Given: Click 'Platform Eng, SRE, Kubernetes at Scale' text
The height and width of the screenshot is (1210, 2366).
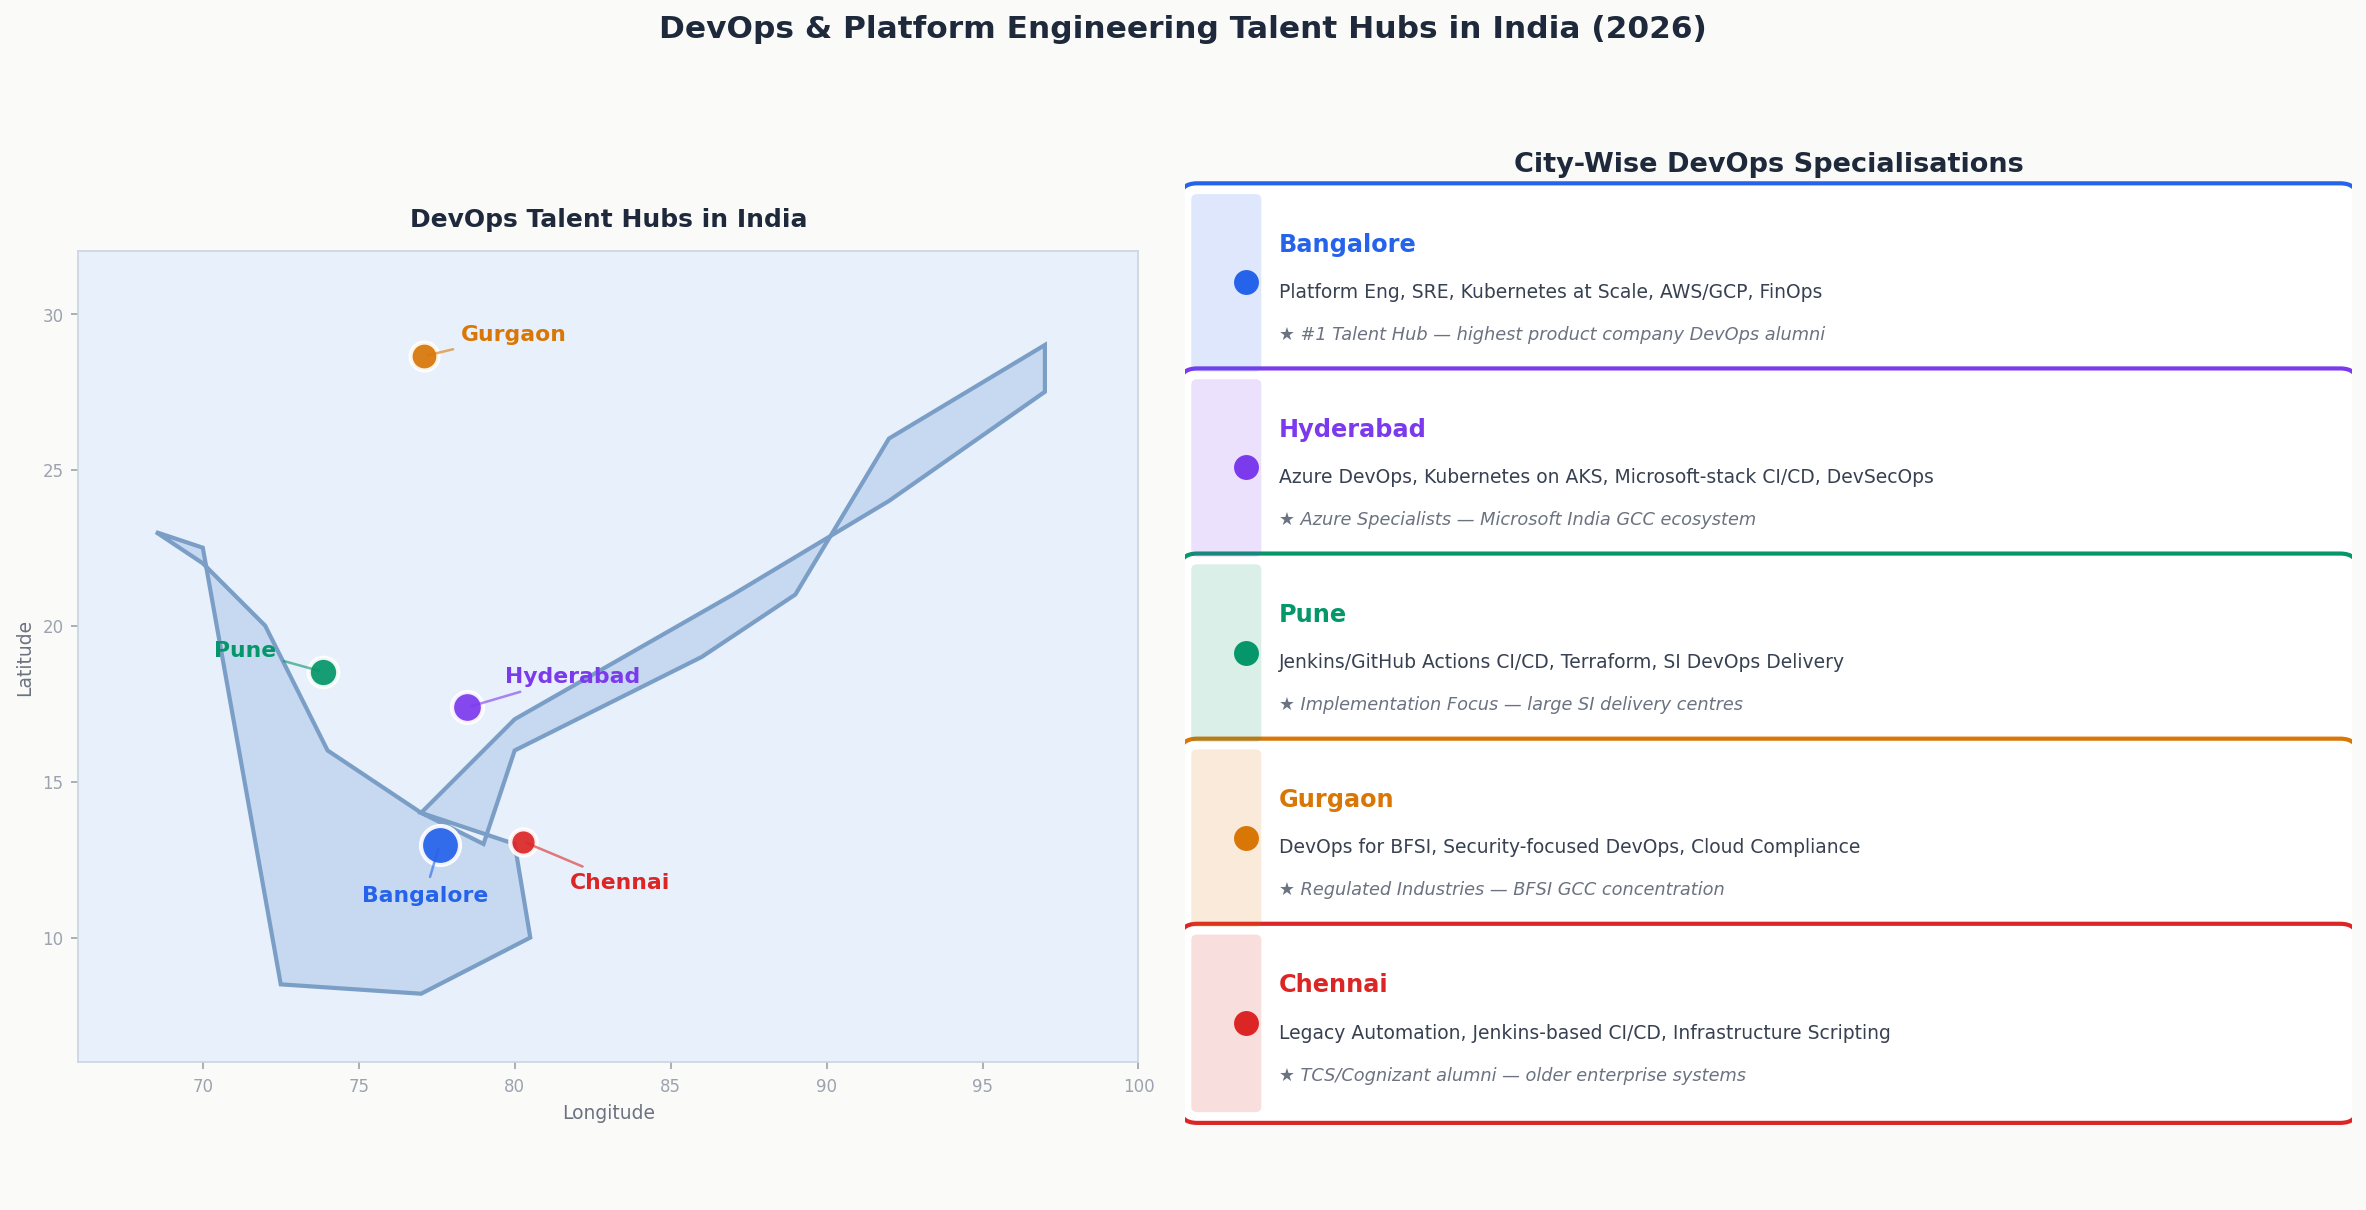Looking at the screenshot, I should tap(1550, 292).
